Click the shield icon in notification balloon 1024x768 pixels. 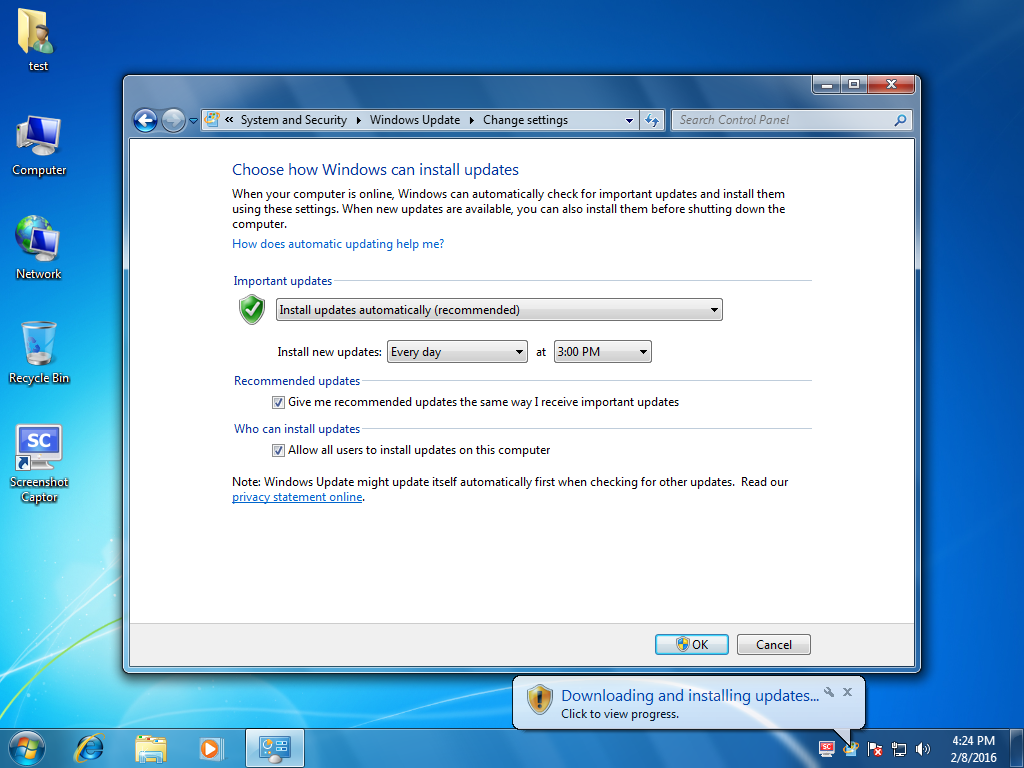point(539,699)
